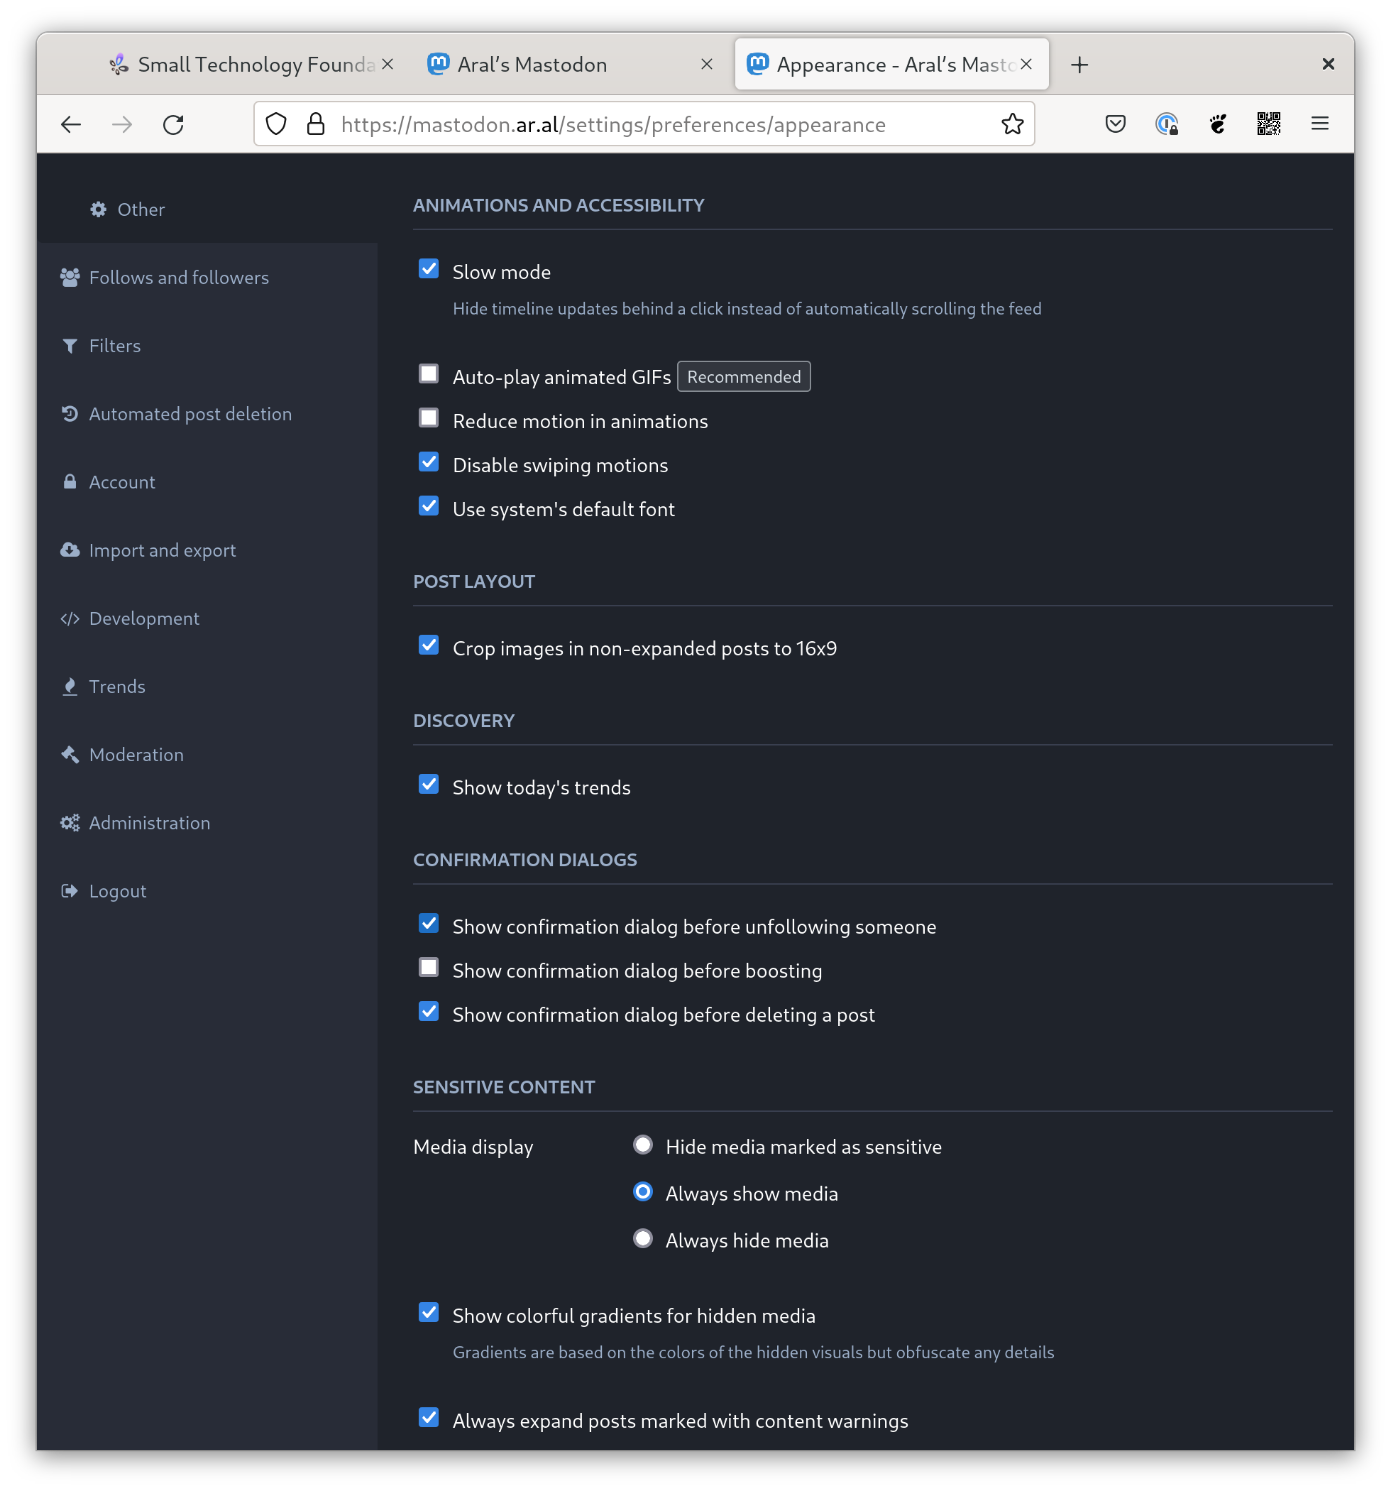Image resolution: width=1391 pixels, height=1491 pixels.
Task: Open the Pocket save icon
Action: [x=1115, y=124]
